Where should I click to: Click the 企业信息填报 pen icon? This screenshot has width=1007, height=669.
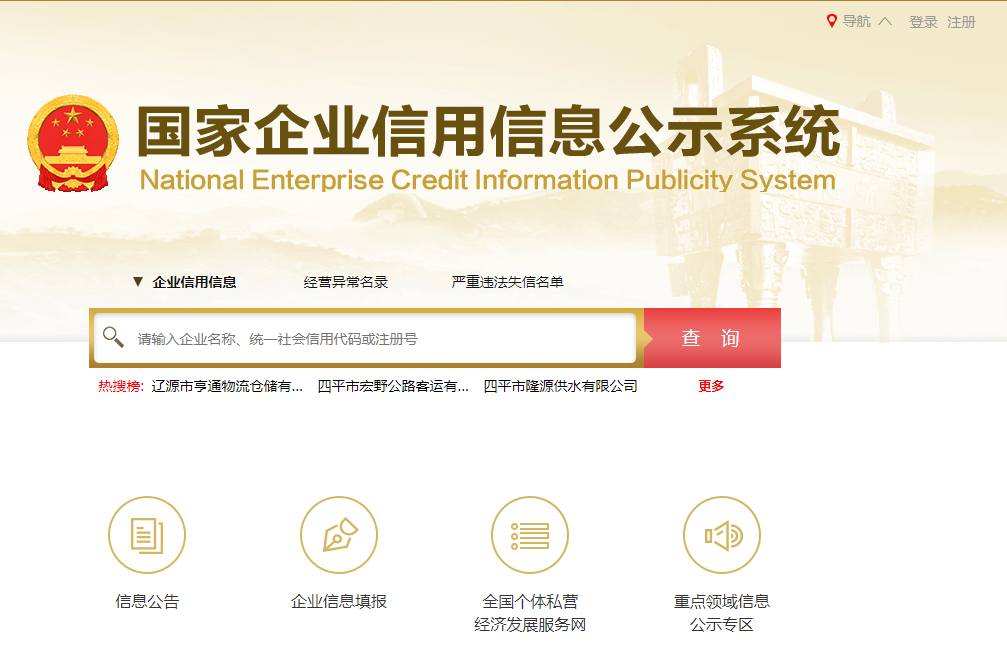point(338,535)
